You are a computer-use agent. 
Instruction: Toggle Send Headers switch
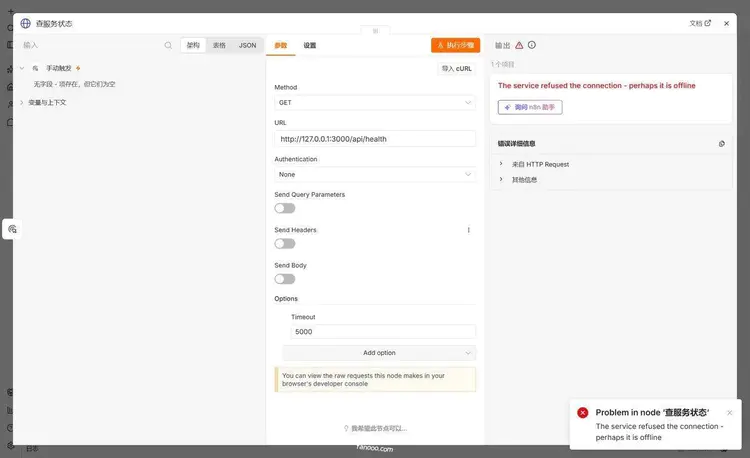click(x=285, y=244)
